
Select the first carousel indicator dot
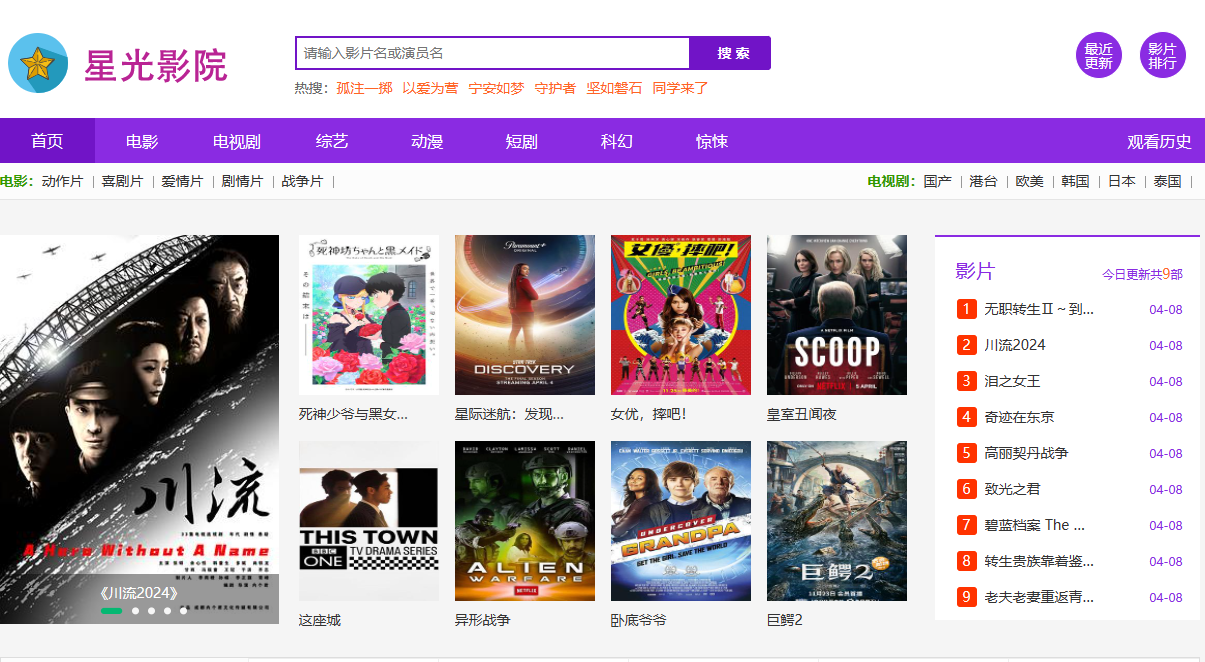pos(111,610)
